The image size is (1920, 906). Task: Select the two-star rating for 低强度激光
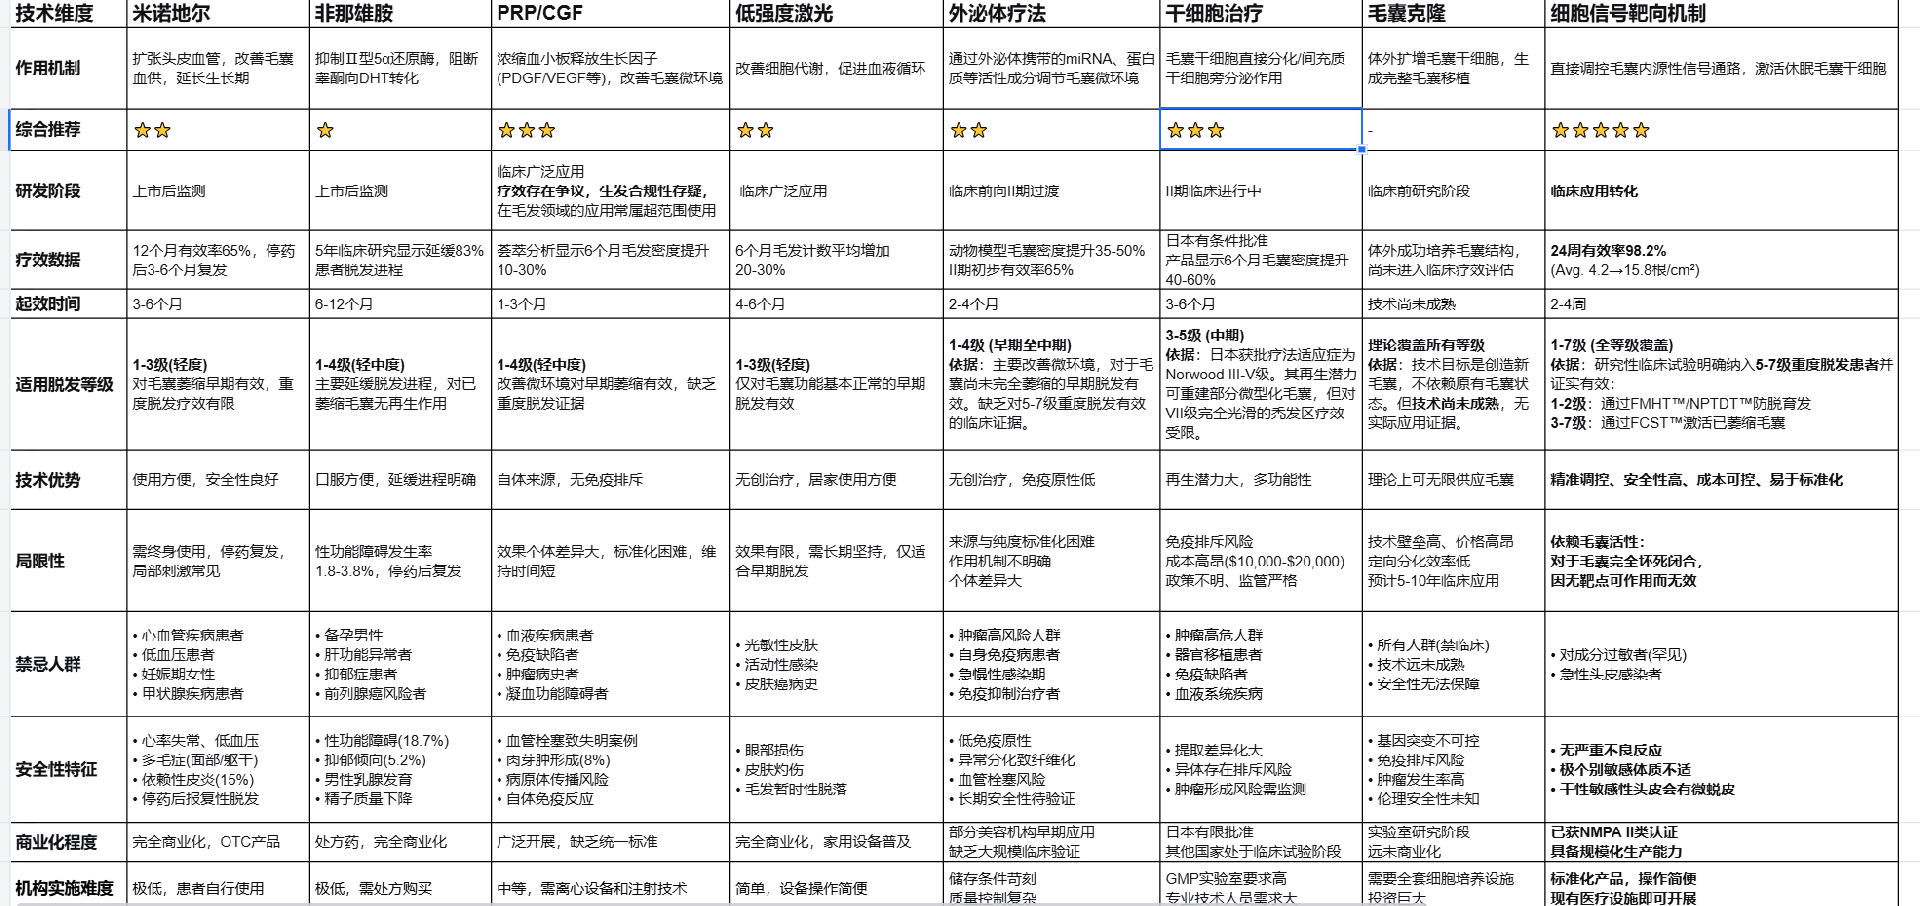point(755,130)
